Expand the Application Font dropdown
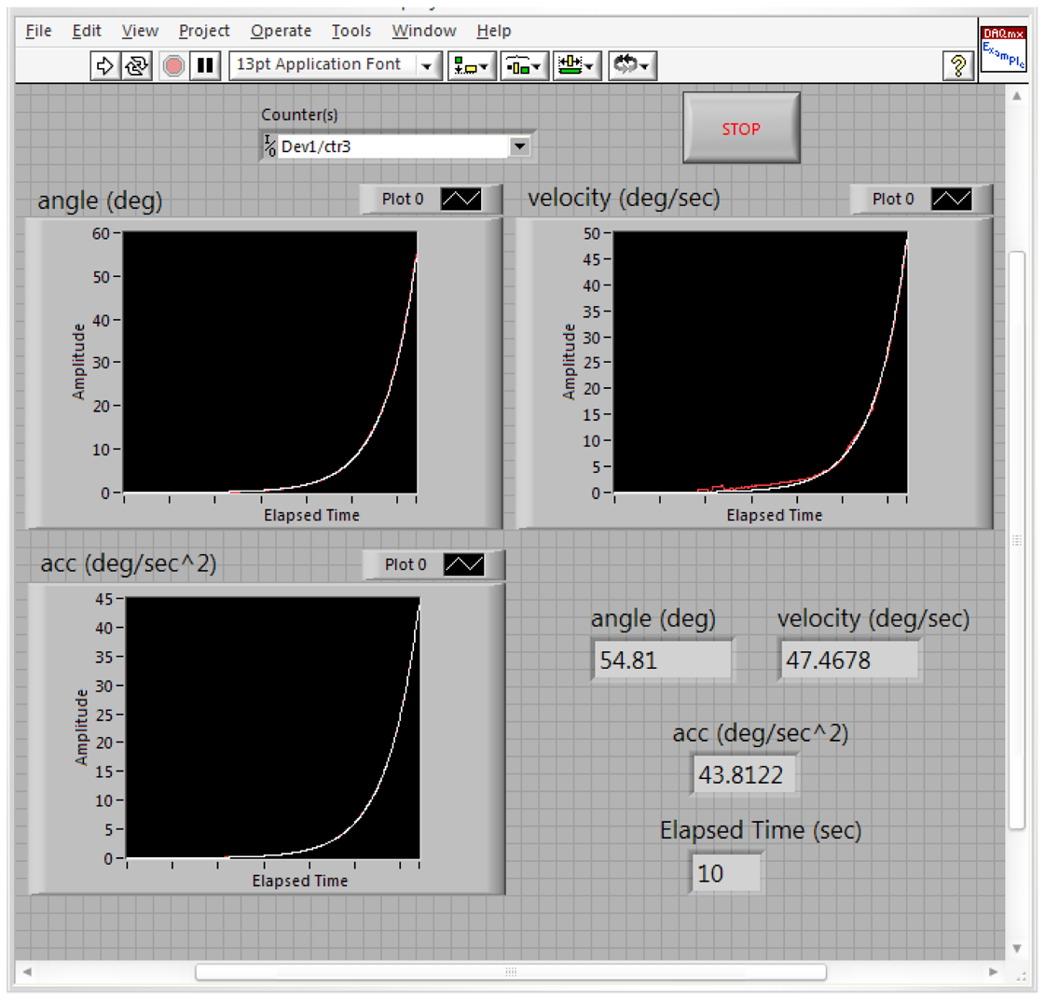The width and height of the screenshot is (1045, 1000). 428,66
